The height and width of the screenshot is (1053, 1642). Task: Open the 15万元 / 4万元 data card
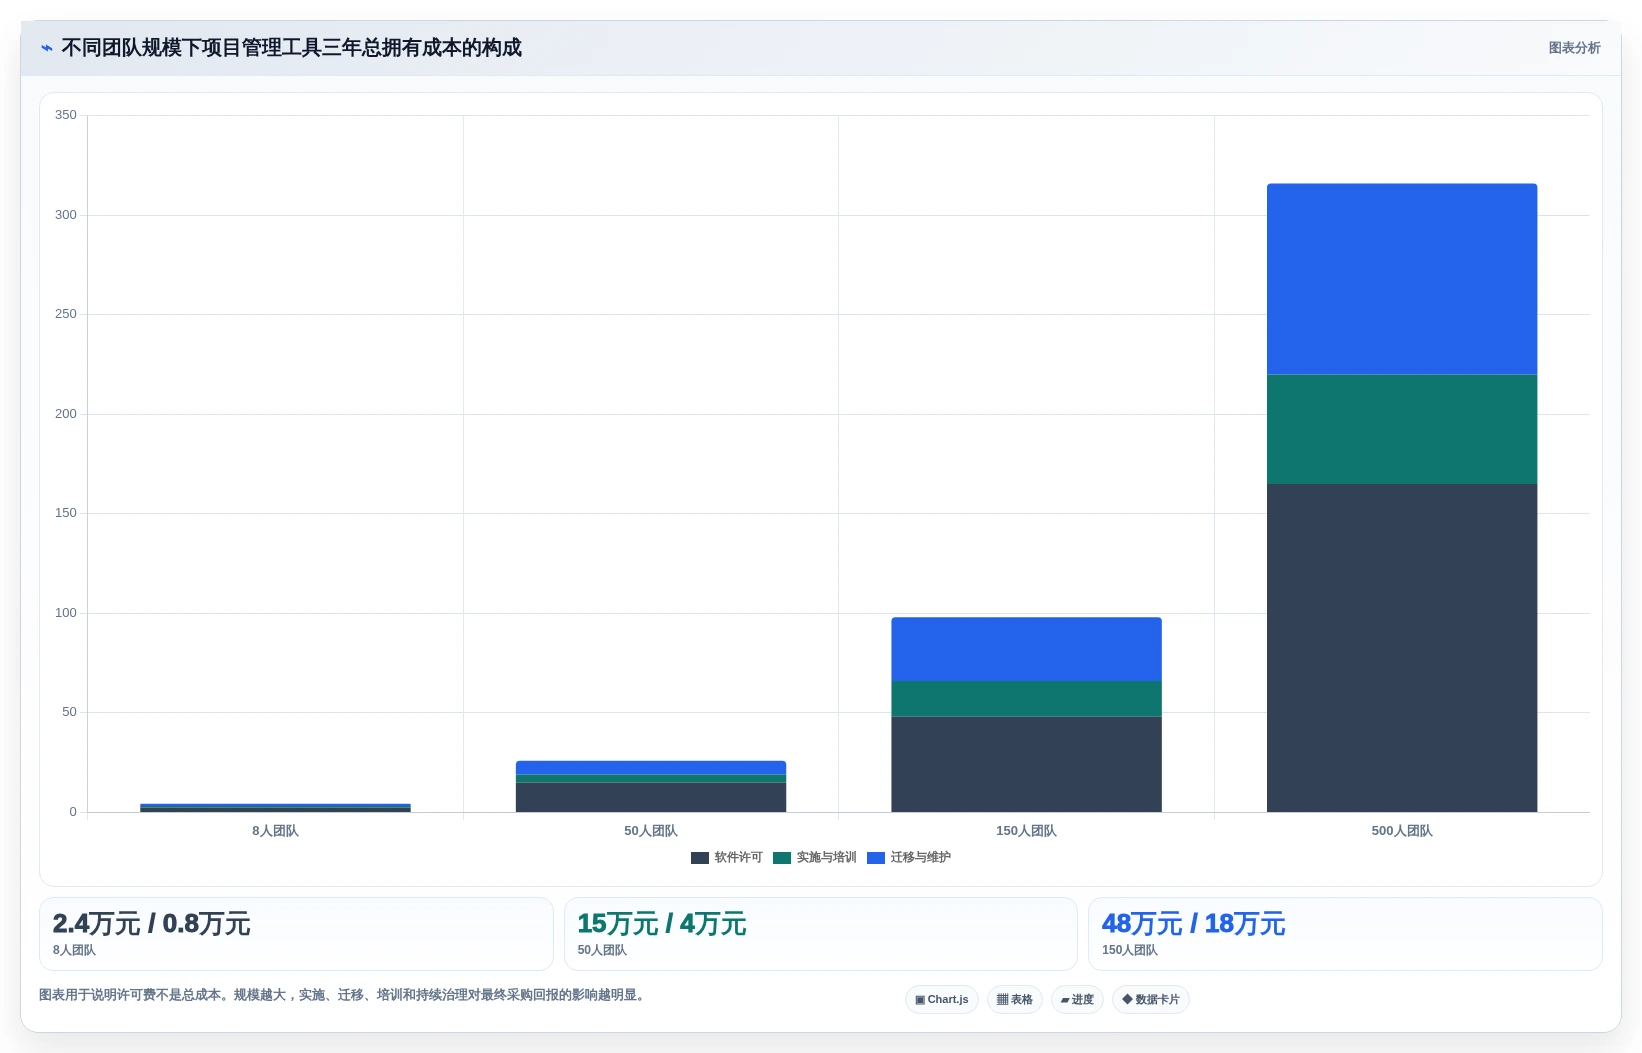click(x=821, y=934)
